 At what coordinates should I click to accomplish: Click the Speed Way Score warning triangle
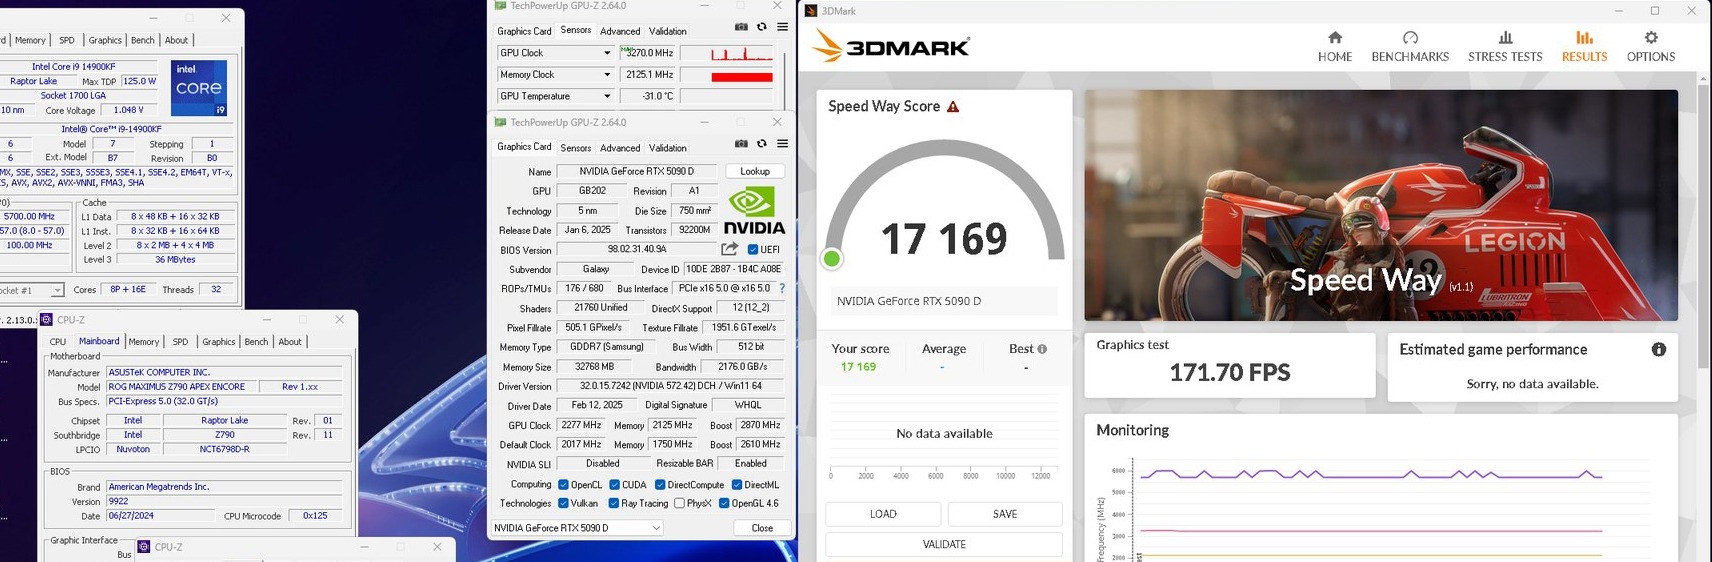coord(953,107)
